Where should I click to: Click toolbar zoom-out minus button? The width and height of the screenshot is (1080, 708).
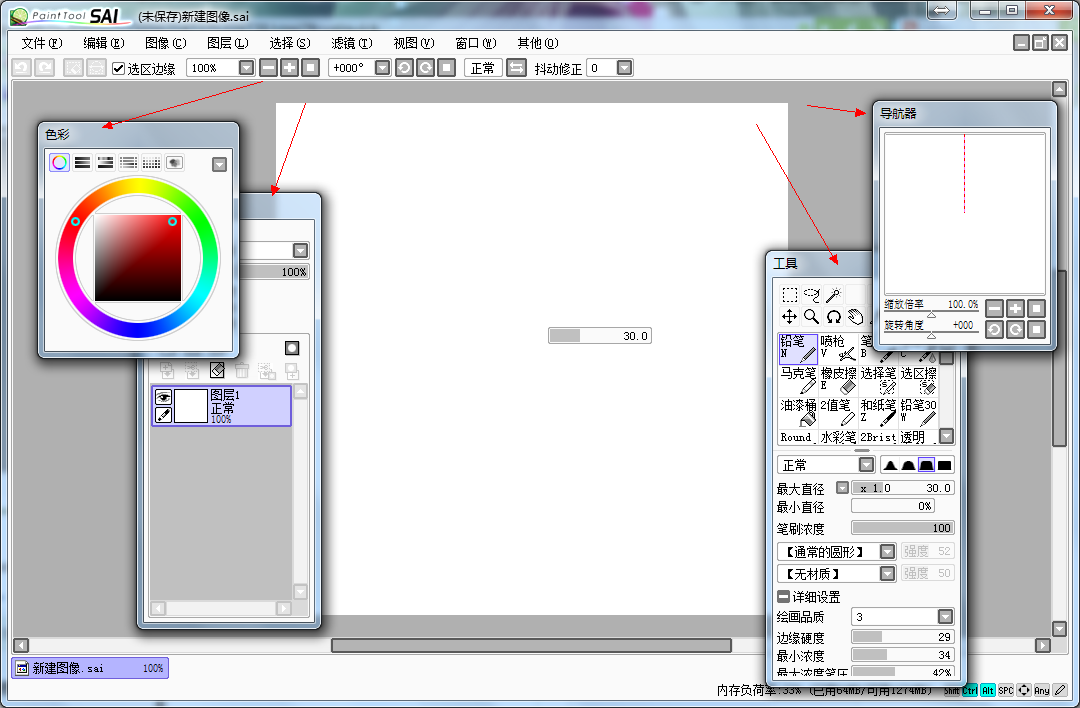pyautogui.click(x=269, y=67)
